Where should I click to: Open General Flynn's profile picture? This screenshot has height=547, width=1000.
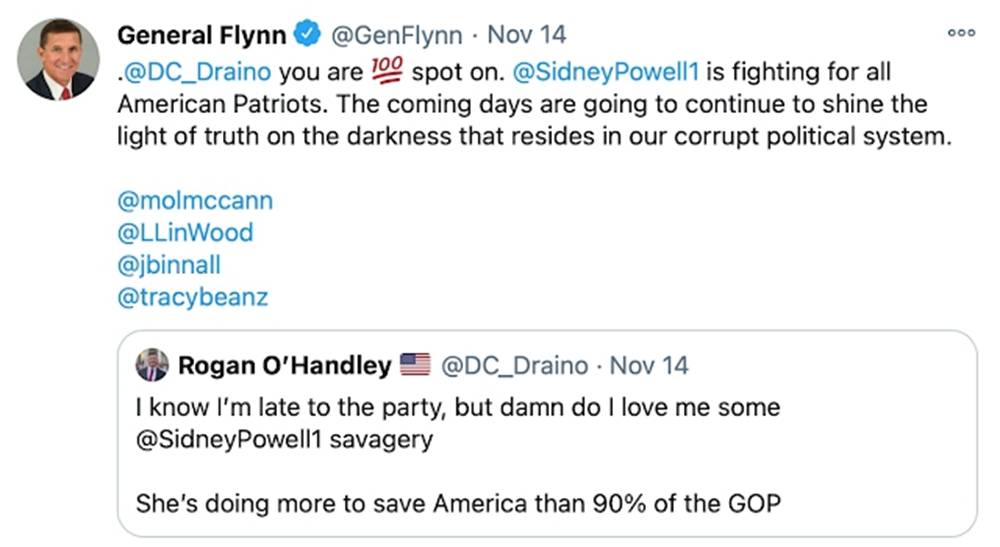point(58,59)
